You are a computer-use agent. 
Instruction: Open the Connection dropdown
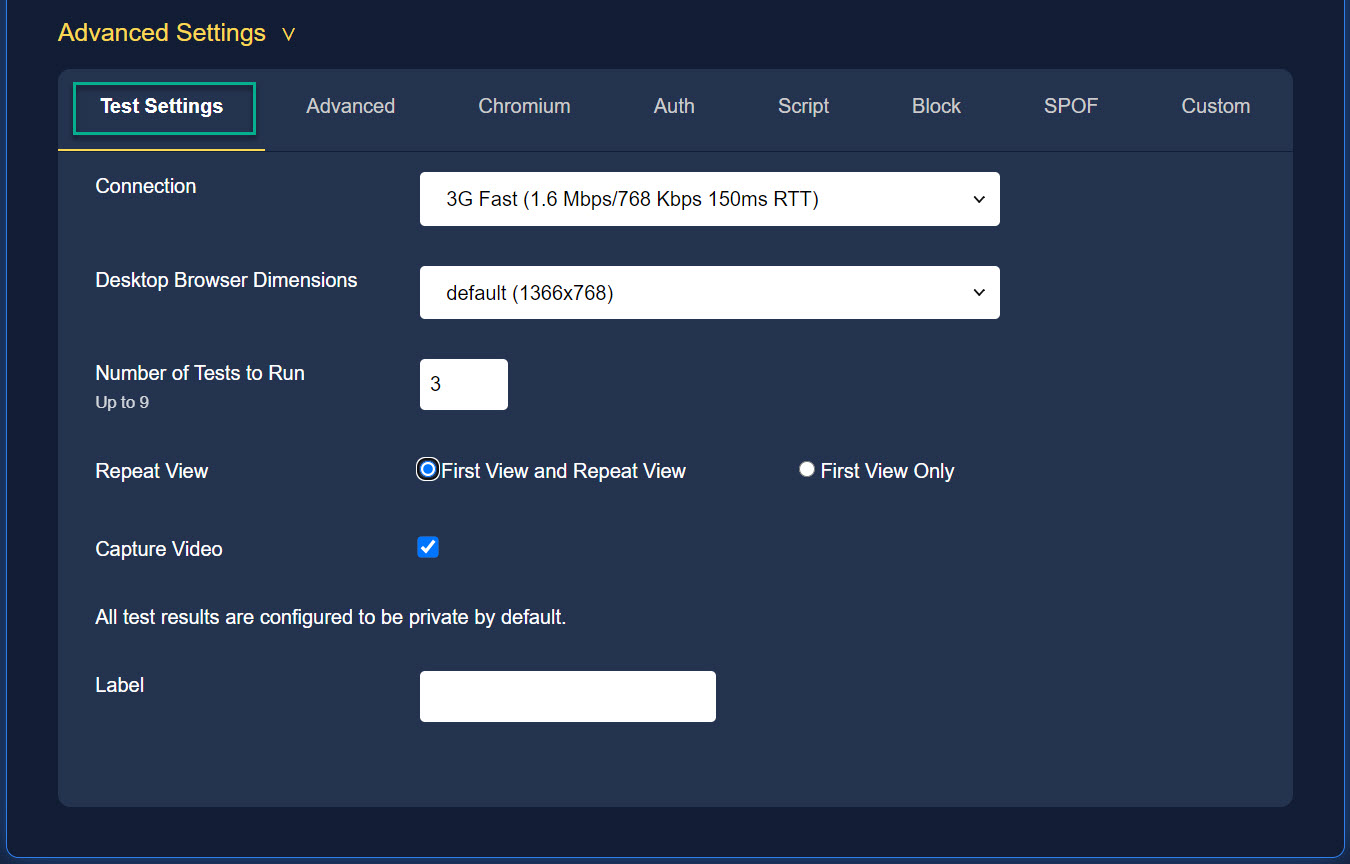coord(710,199)
